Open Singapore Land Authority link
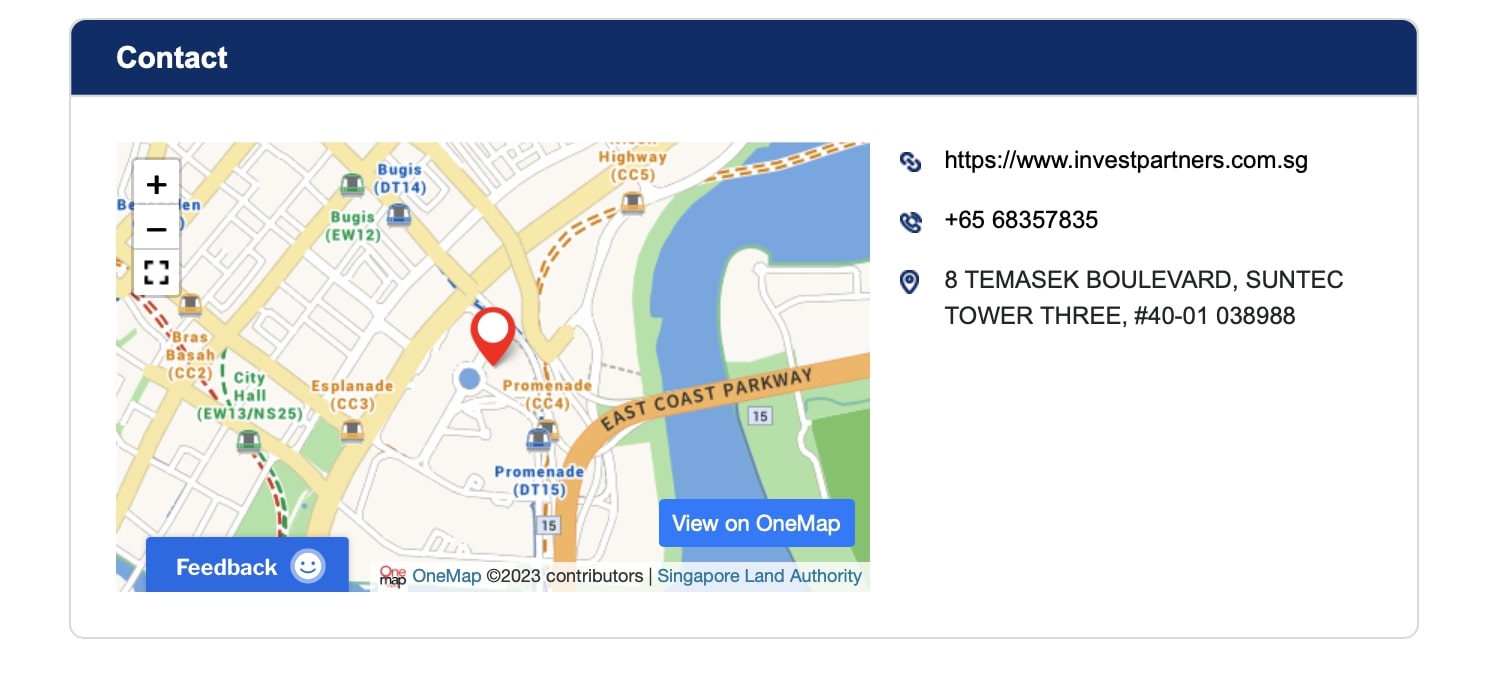1486x684 pixels. point(759,576)
